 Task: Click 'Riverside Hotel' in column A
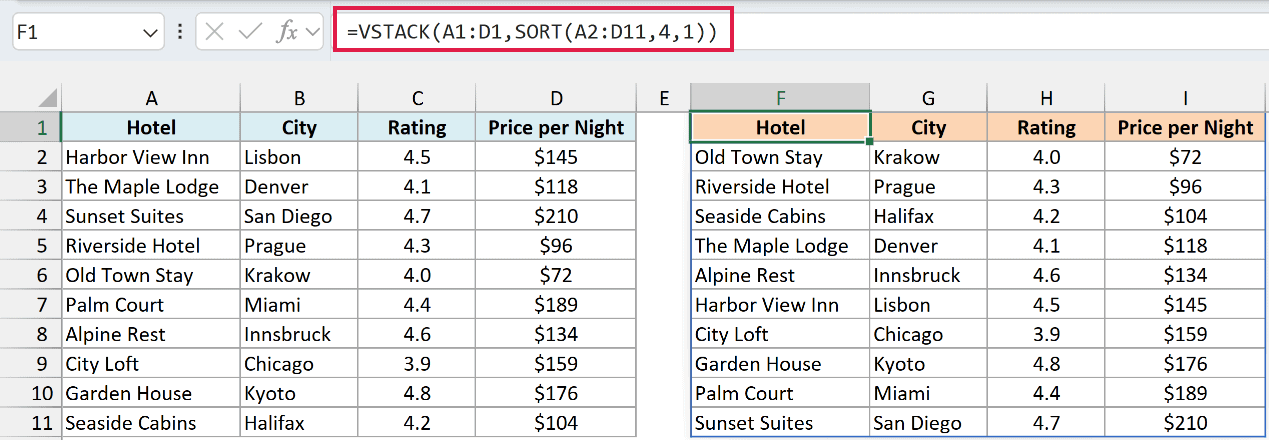click(x=132, y=246)
